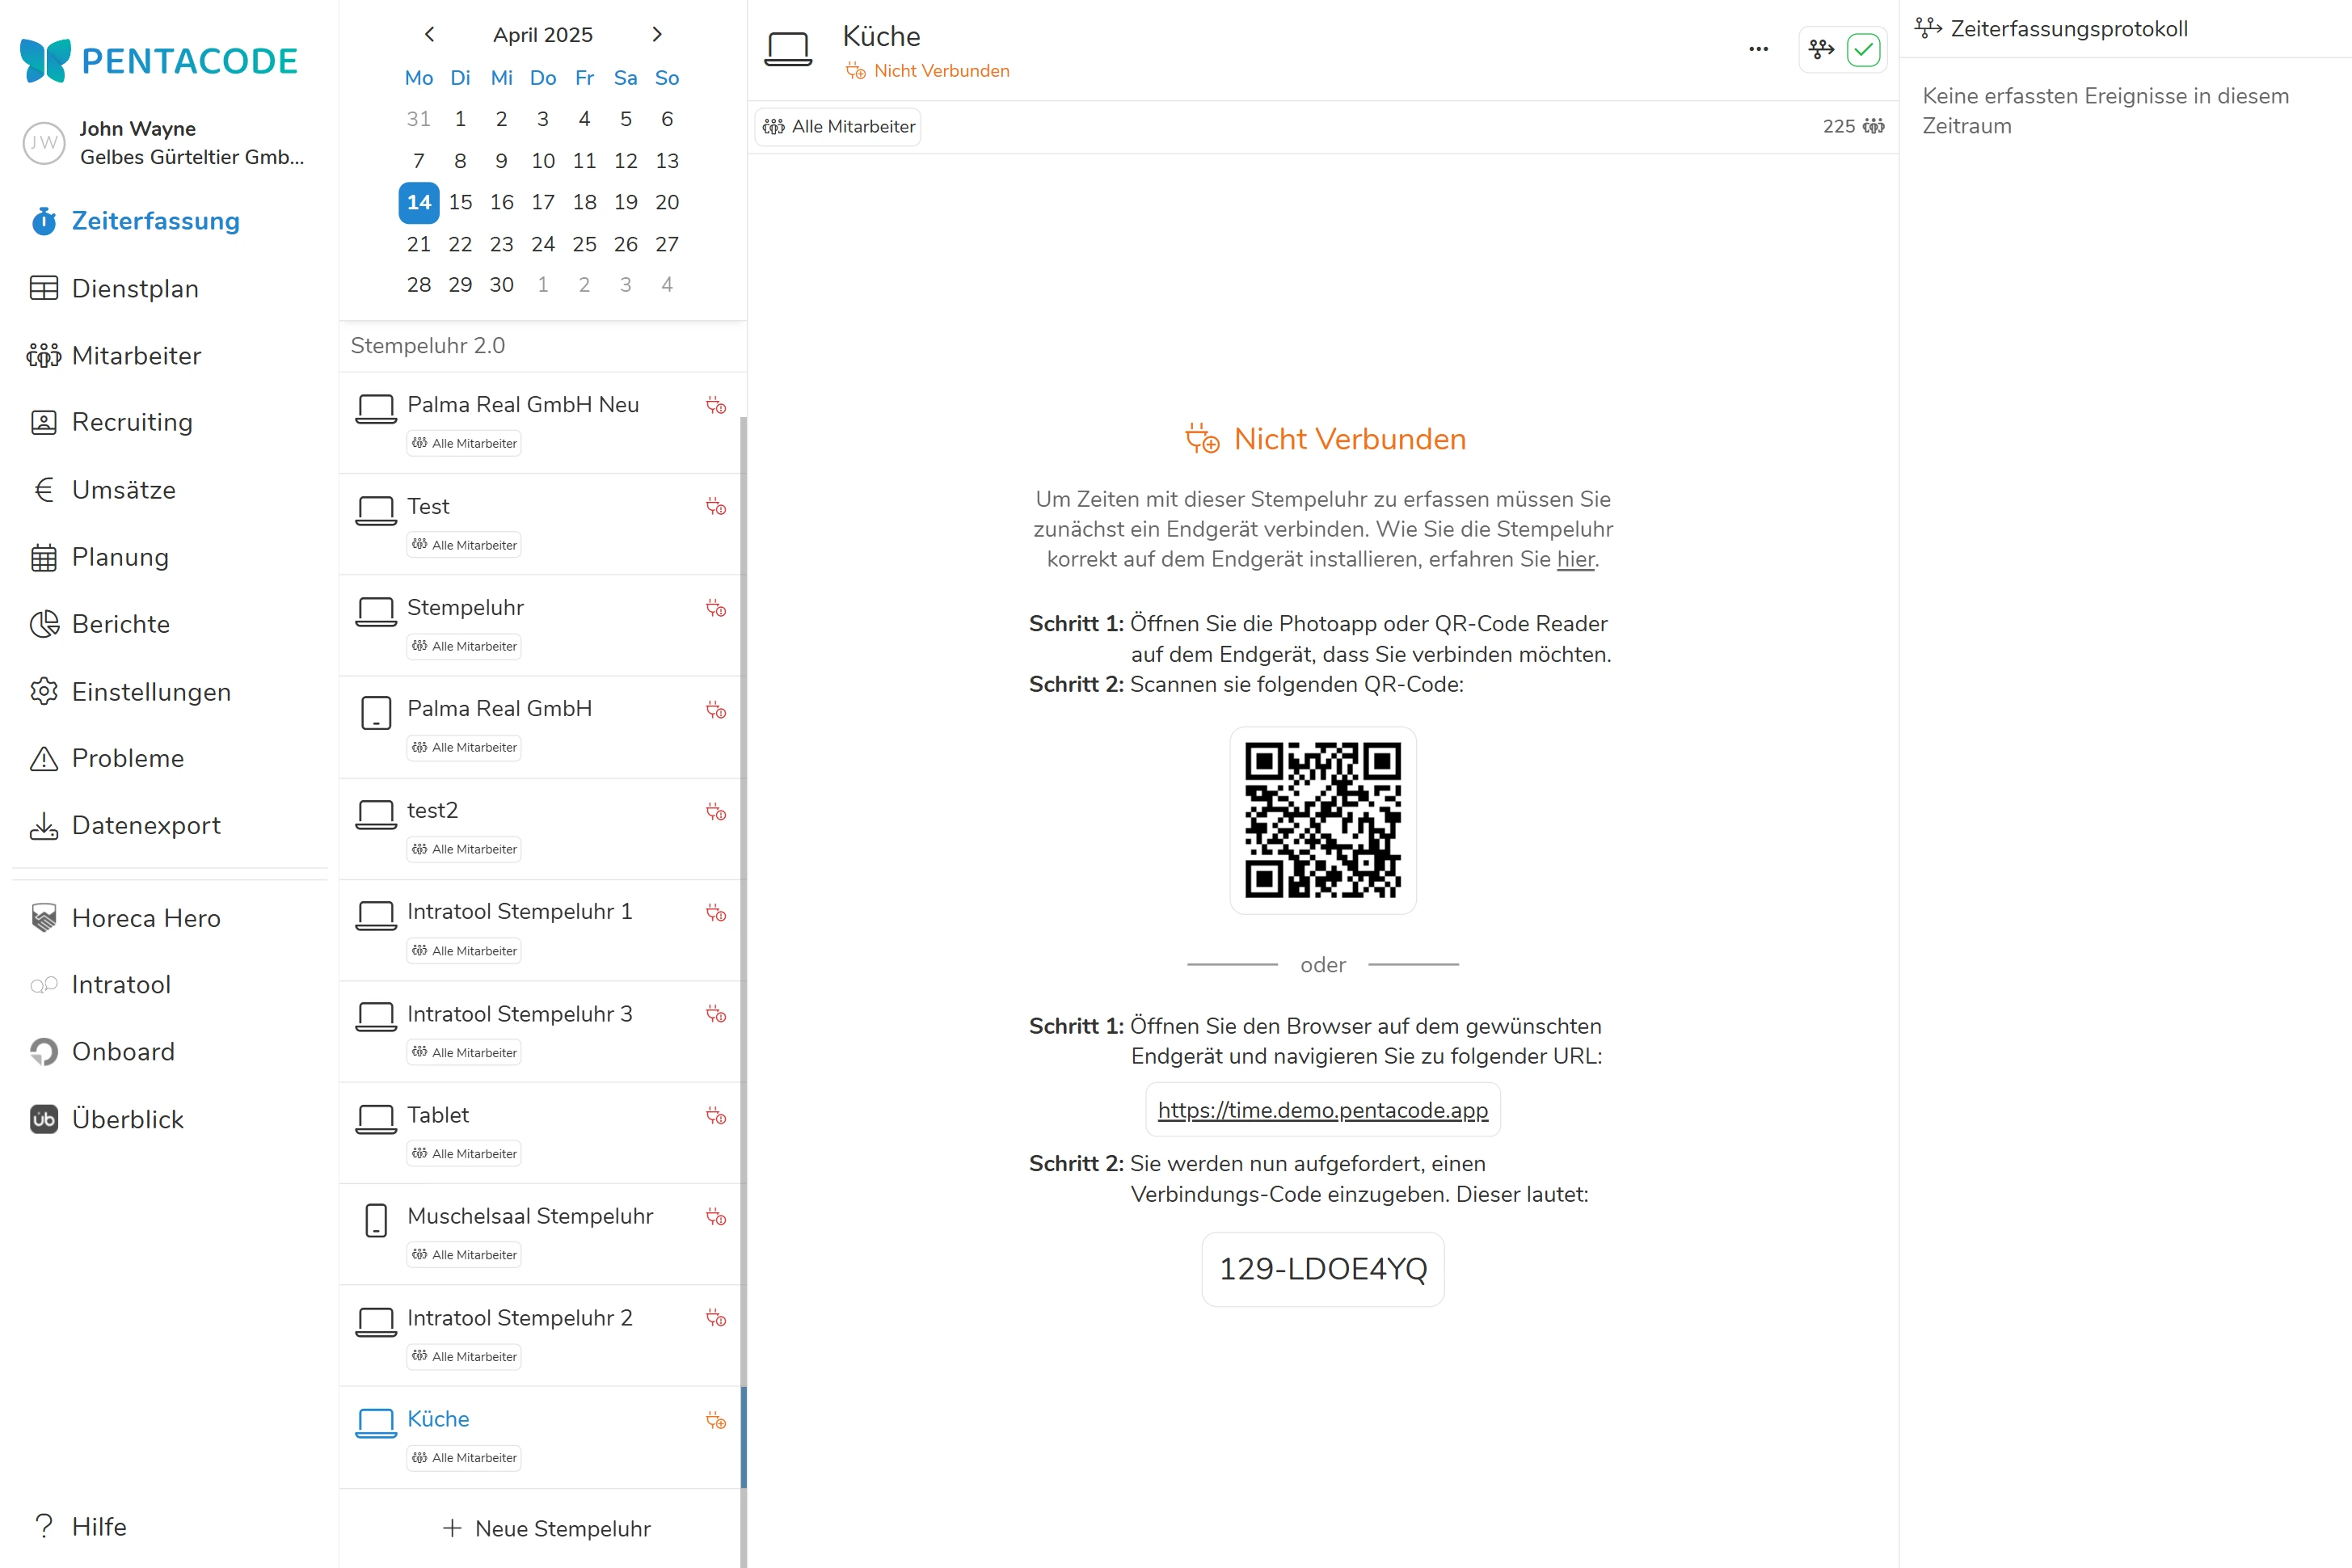
Task: Open the time.demo.pentacode.app URL link
Action: pos(1322,1109)
